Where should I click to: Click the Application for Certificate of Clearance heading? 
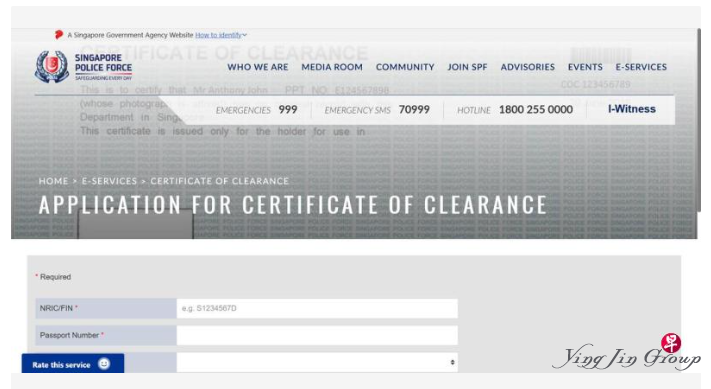292,205
